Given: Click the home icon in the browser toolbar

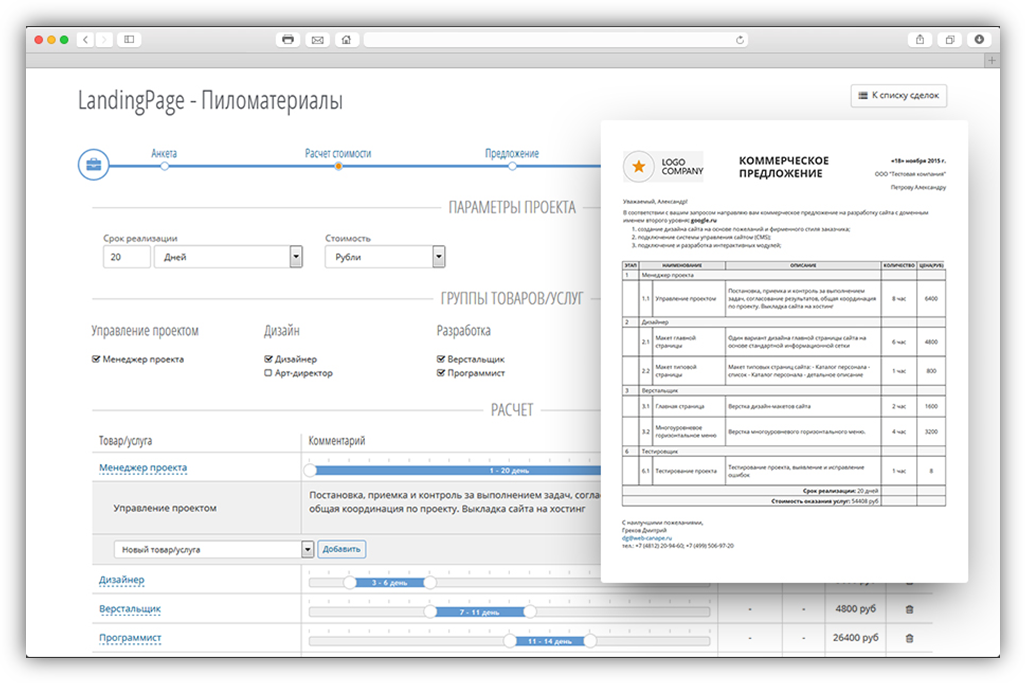Looking at the screenshot, I should [346, 39].
